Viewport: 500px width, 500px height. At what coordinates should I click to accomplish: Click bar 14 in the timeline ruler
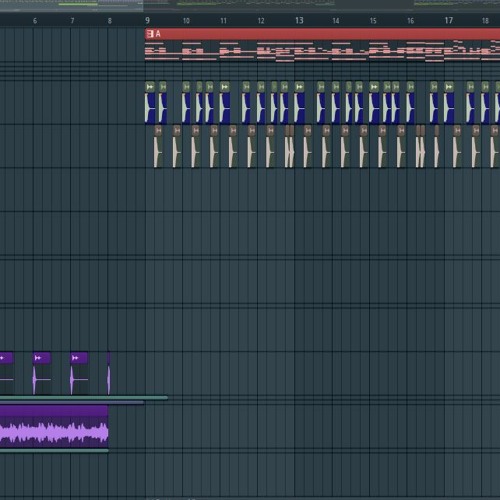(x=336, y=21)
